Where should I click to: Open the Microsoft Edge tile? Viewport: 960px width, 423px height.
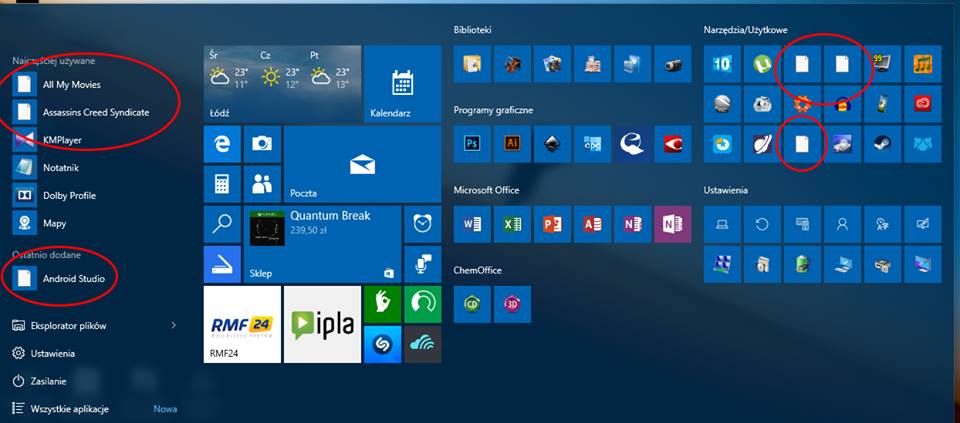pos(222,144)
